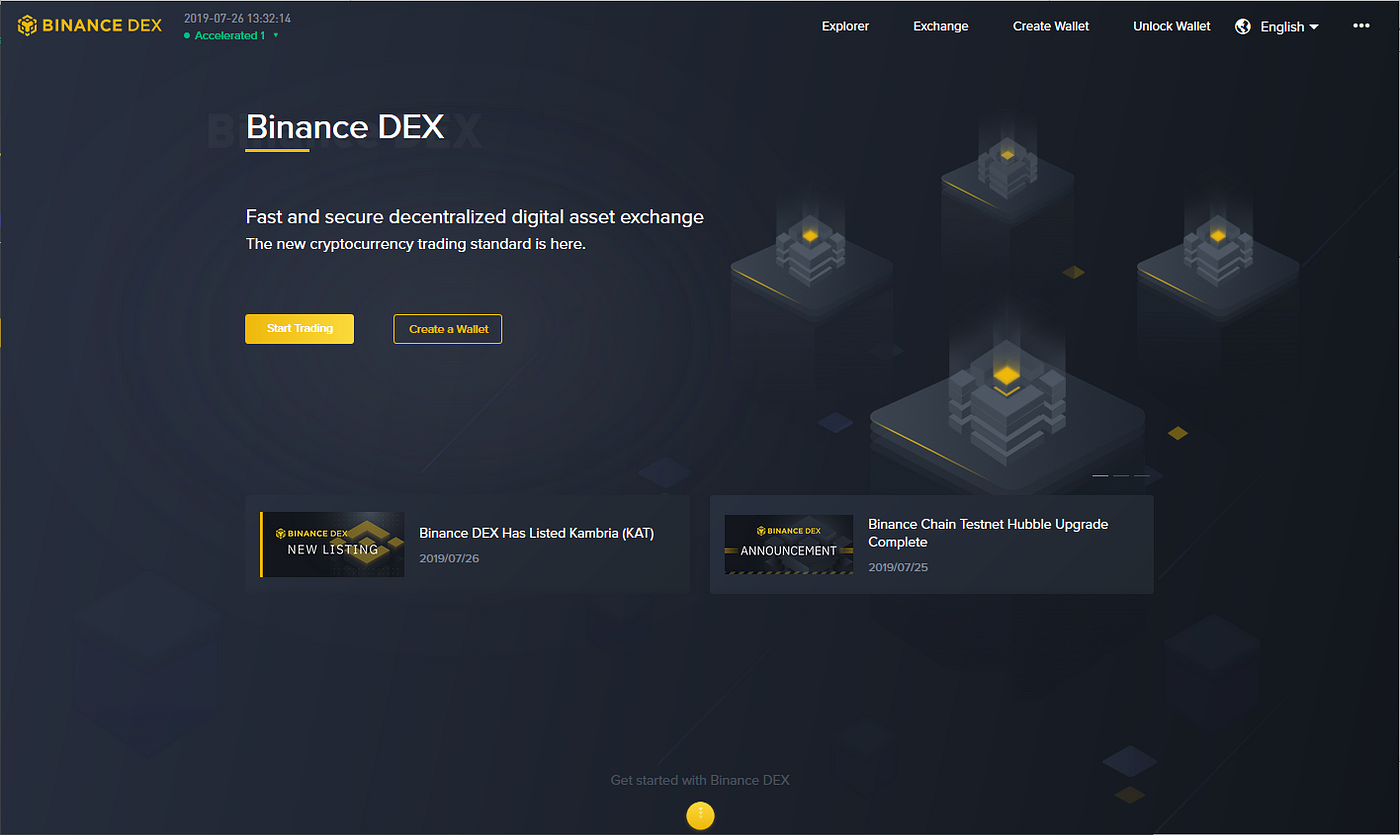
Task: Open the globe language icon
Action: [1243, 27]
